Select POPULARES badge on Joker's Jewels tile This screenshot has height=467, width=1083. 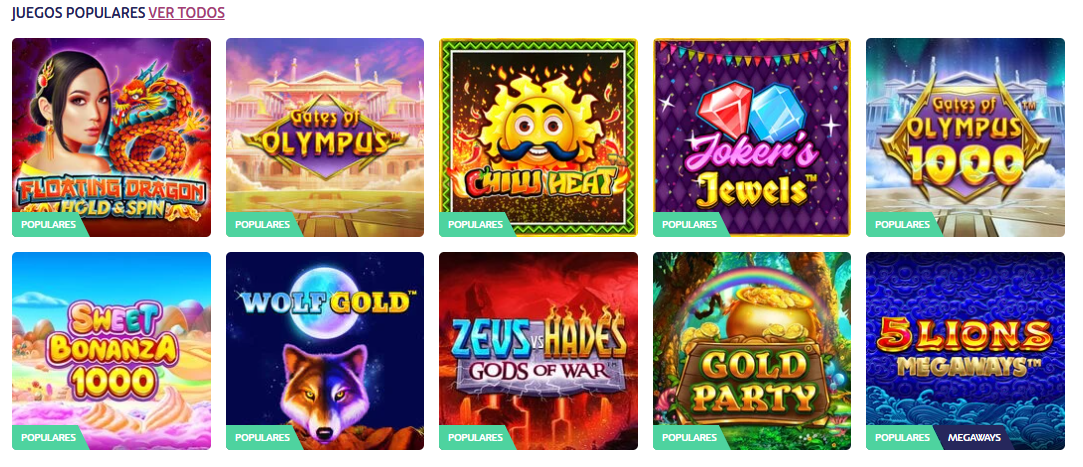click(x=689, y=225)
